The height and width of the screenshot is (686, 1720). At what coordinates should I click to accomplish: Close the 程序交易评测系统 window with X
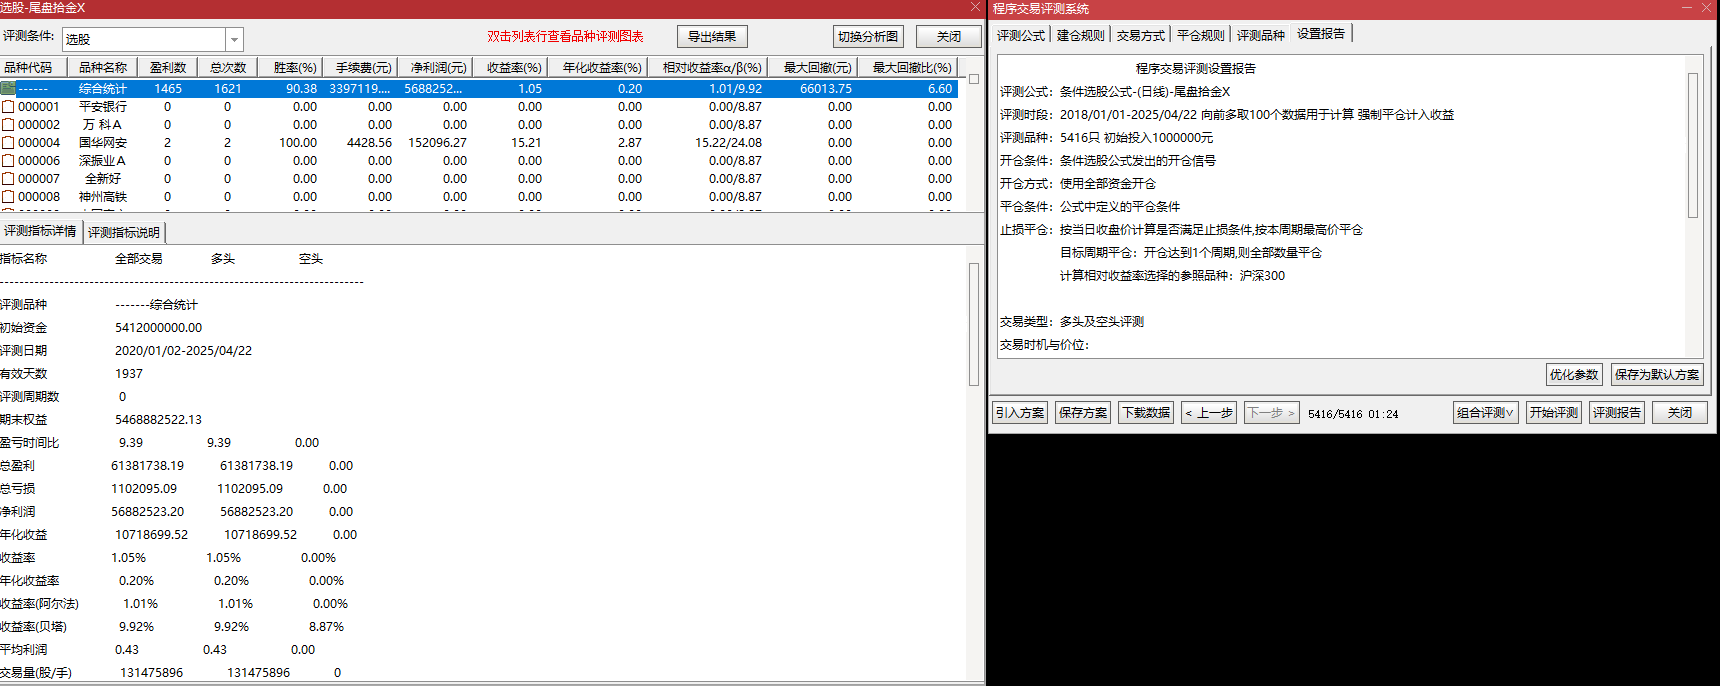pos(1708,8)
